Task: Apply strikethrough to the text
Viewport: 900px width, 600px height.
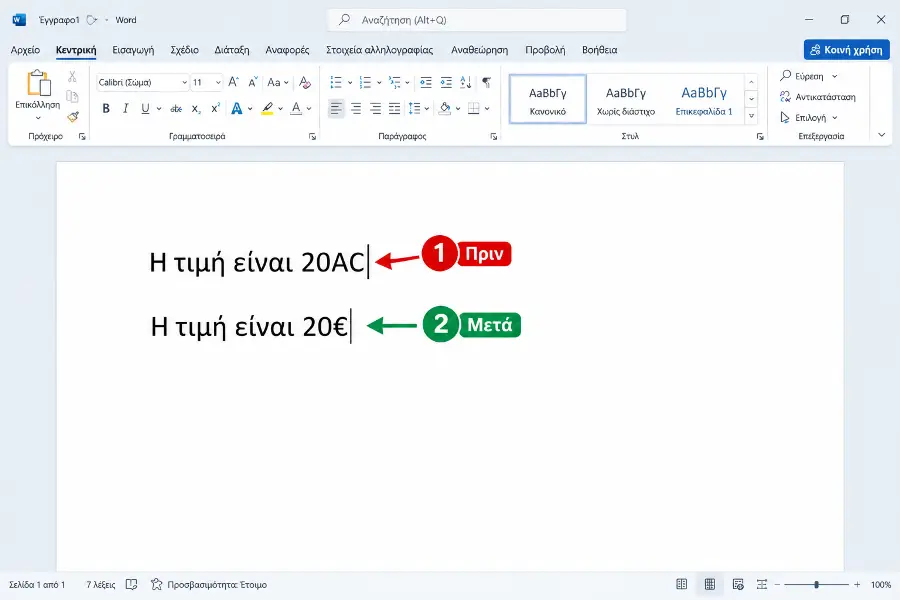Action: coord(176,109)
